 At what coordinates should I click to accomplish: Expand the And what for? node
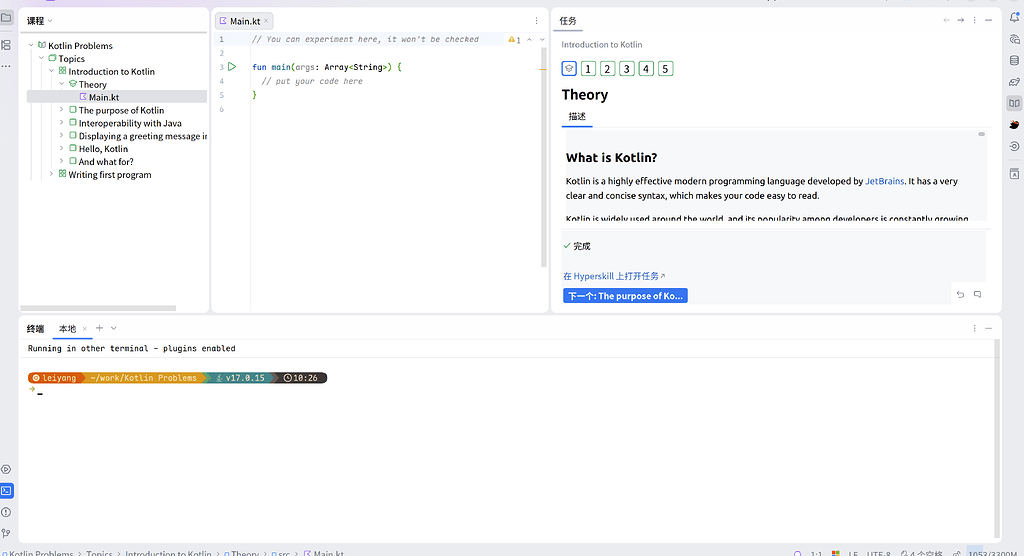62,161
